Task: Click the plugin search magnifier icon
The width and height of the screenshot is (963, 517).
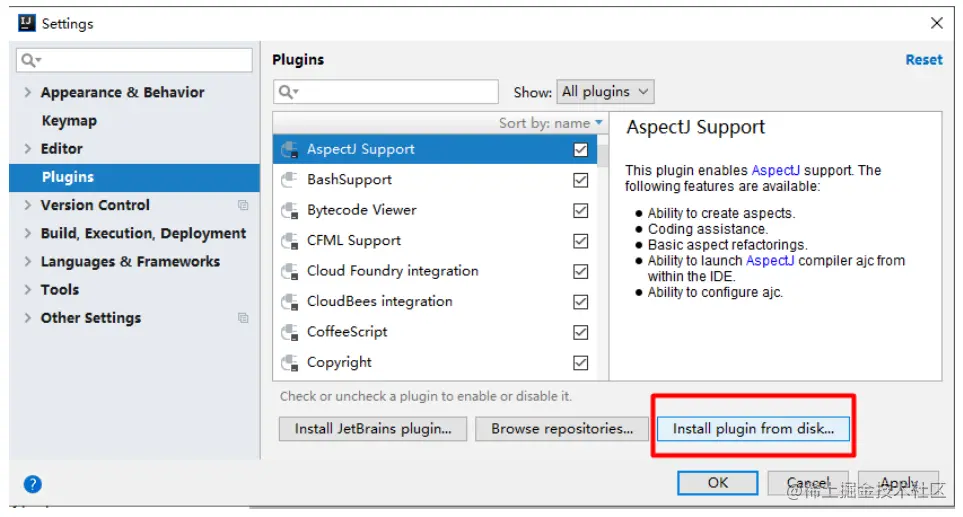Action: (288, 92)
